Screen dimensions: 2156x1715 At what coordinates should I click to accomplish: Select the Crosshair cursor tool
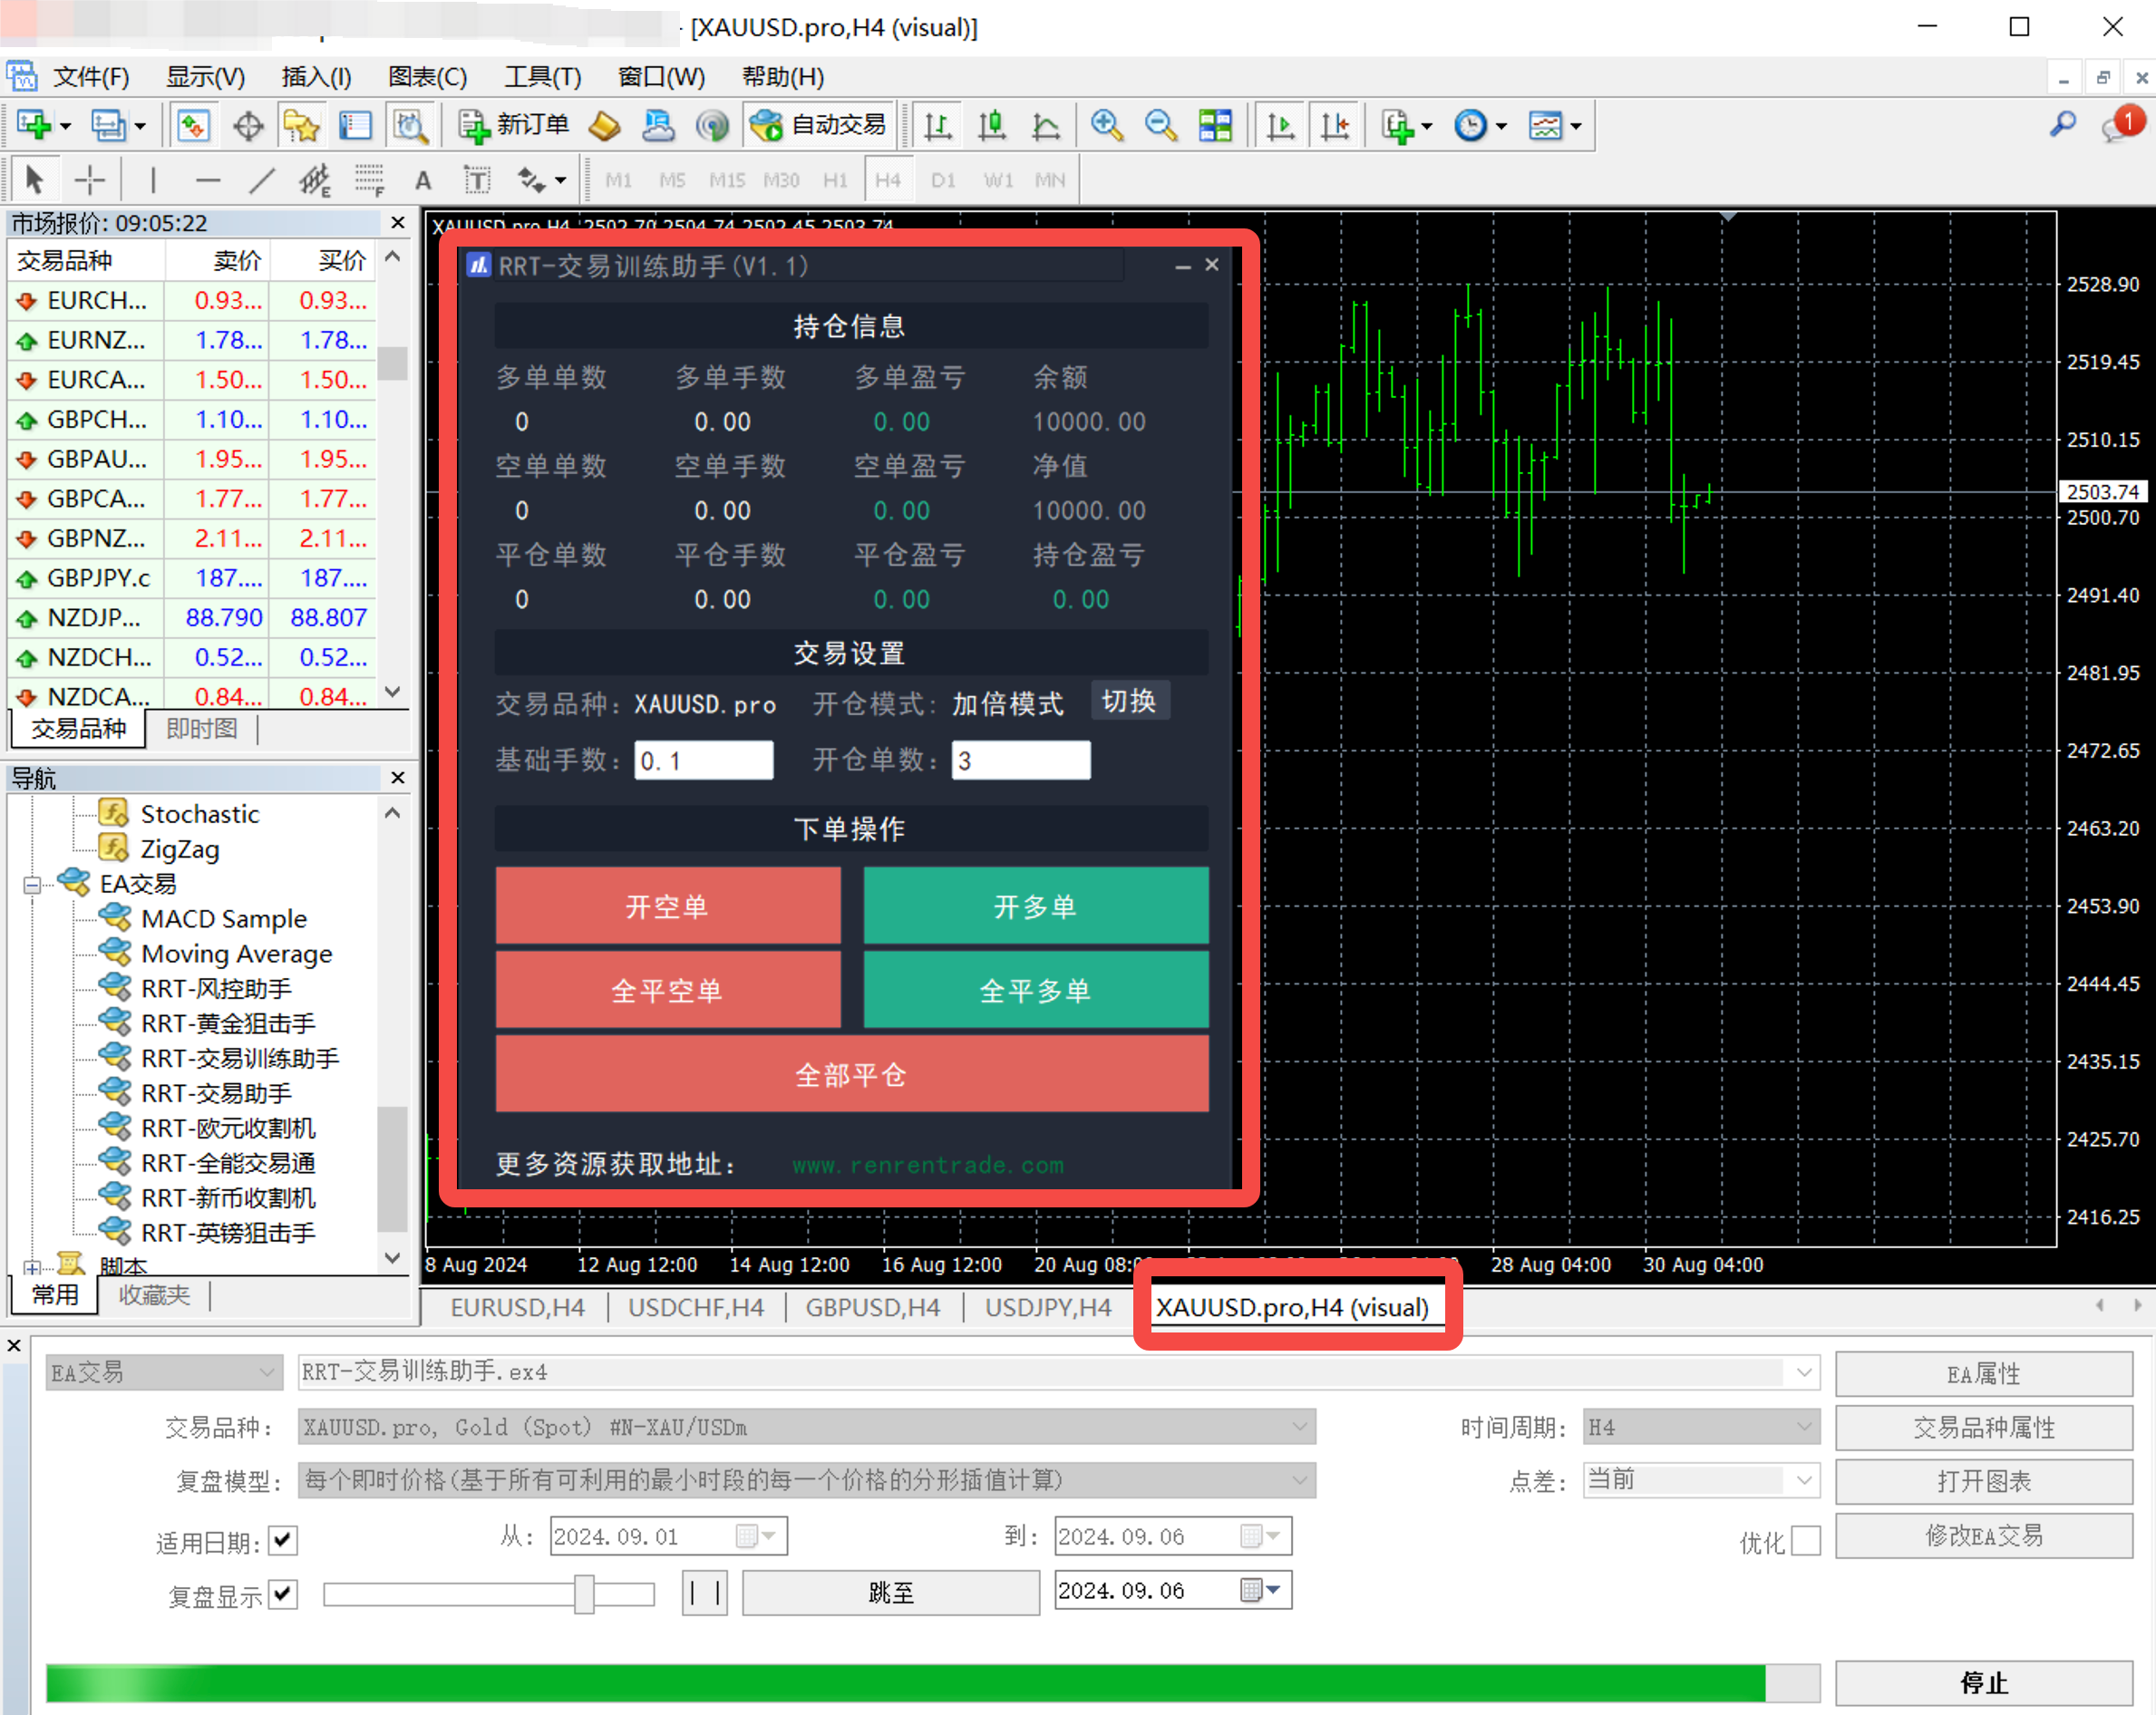coord(90,180)
